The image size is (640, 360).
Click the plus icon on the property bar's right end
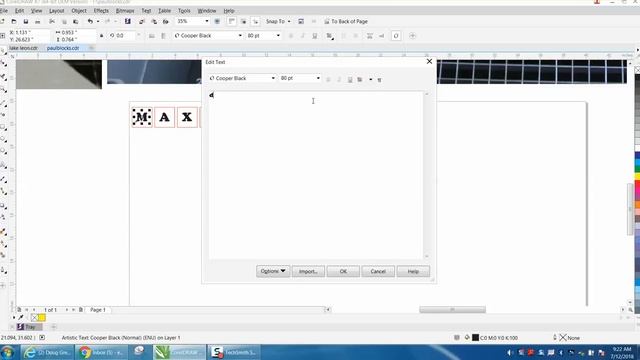[412, 36]
